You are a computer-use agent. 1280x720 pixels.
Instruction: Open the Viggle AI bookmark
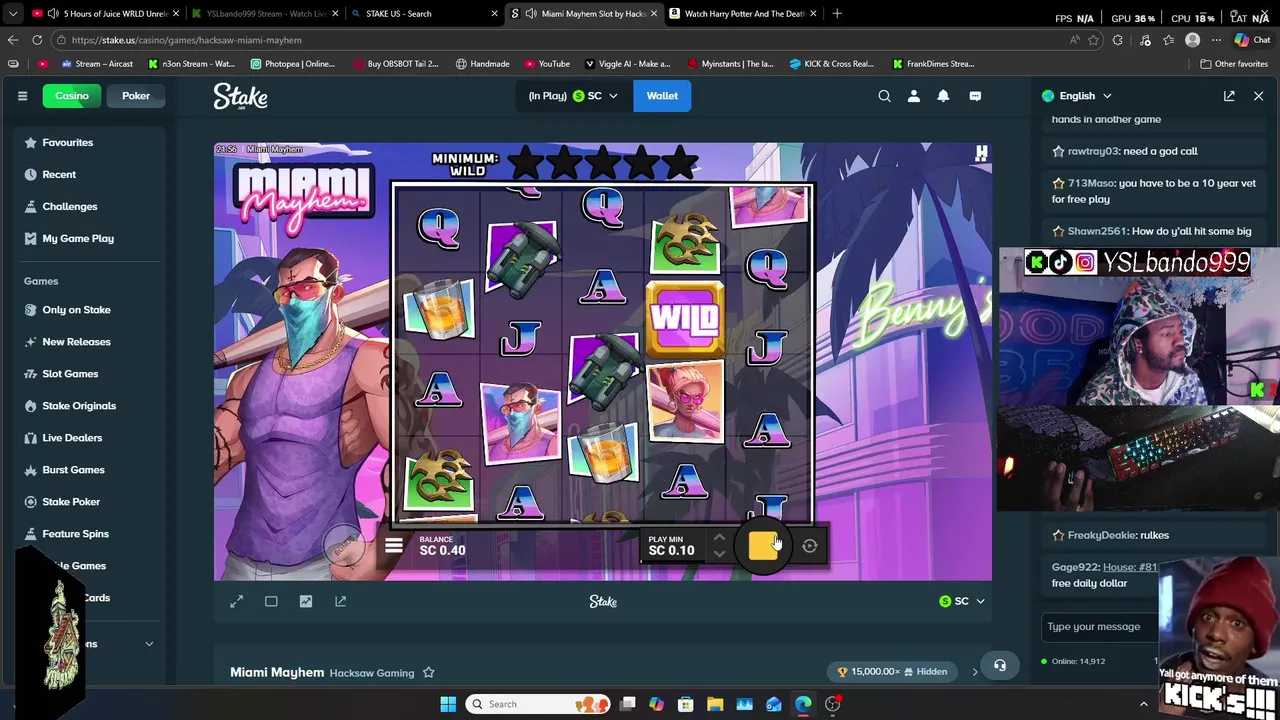(x=628, y=64)
